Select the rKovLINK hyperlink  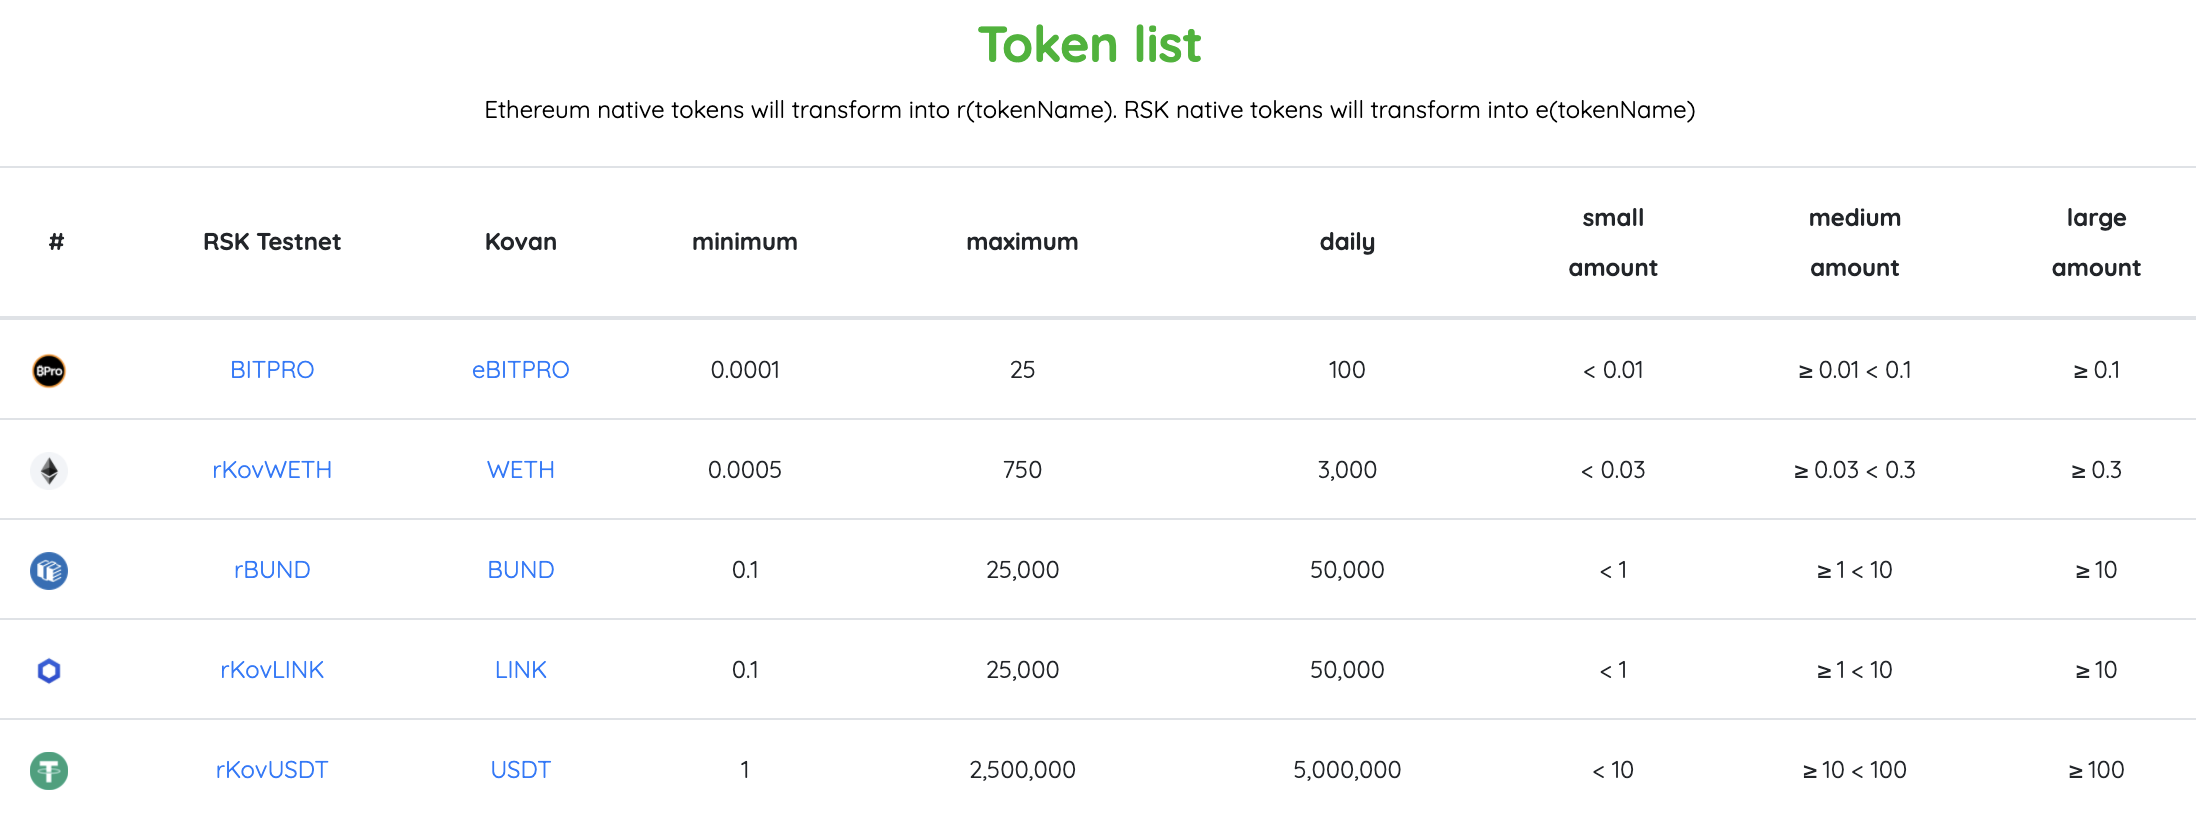coord(272,670)
